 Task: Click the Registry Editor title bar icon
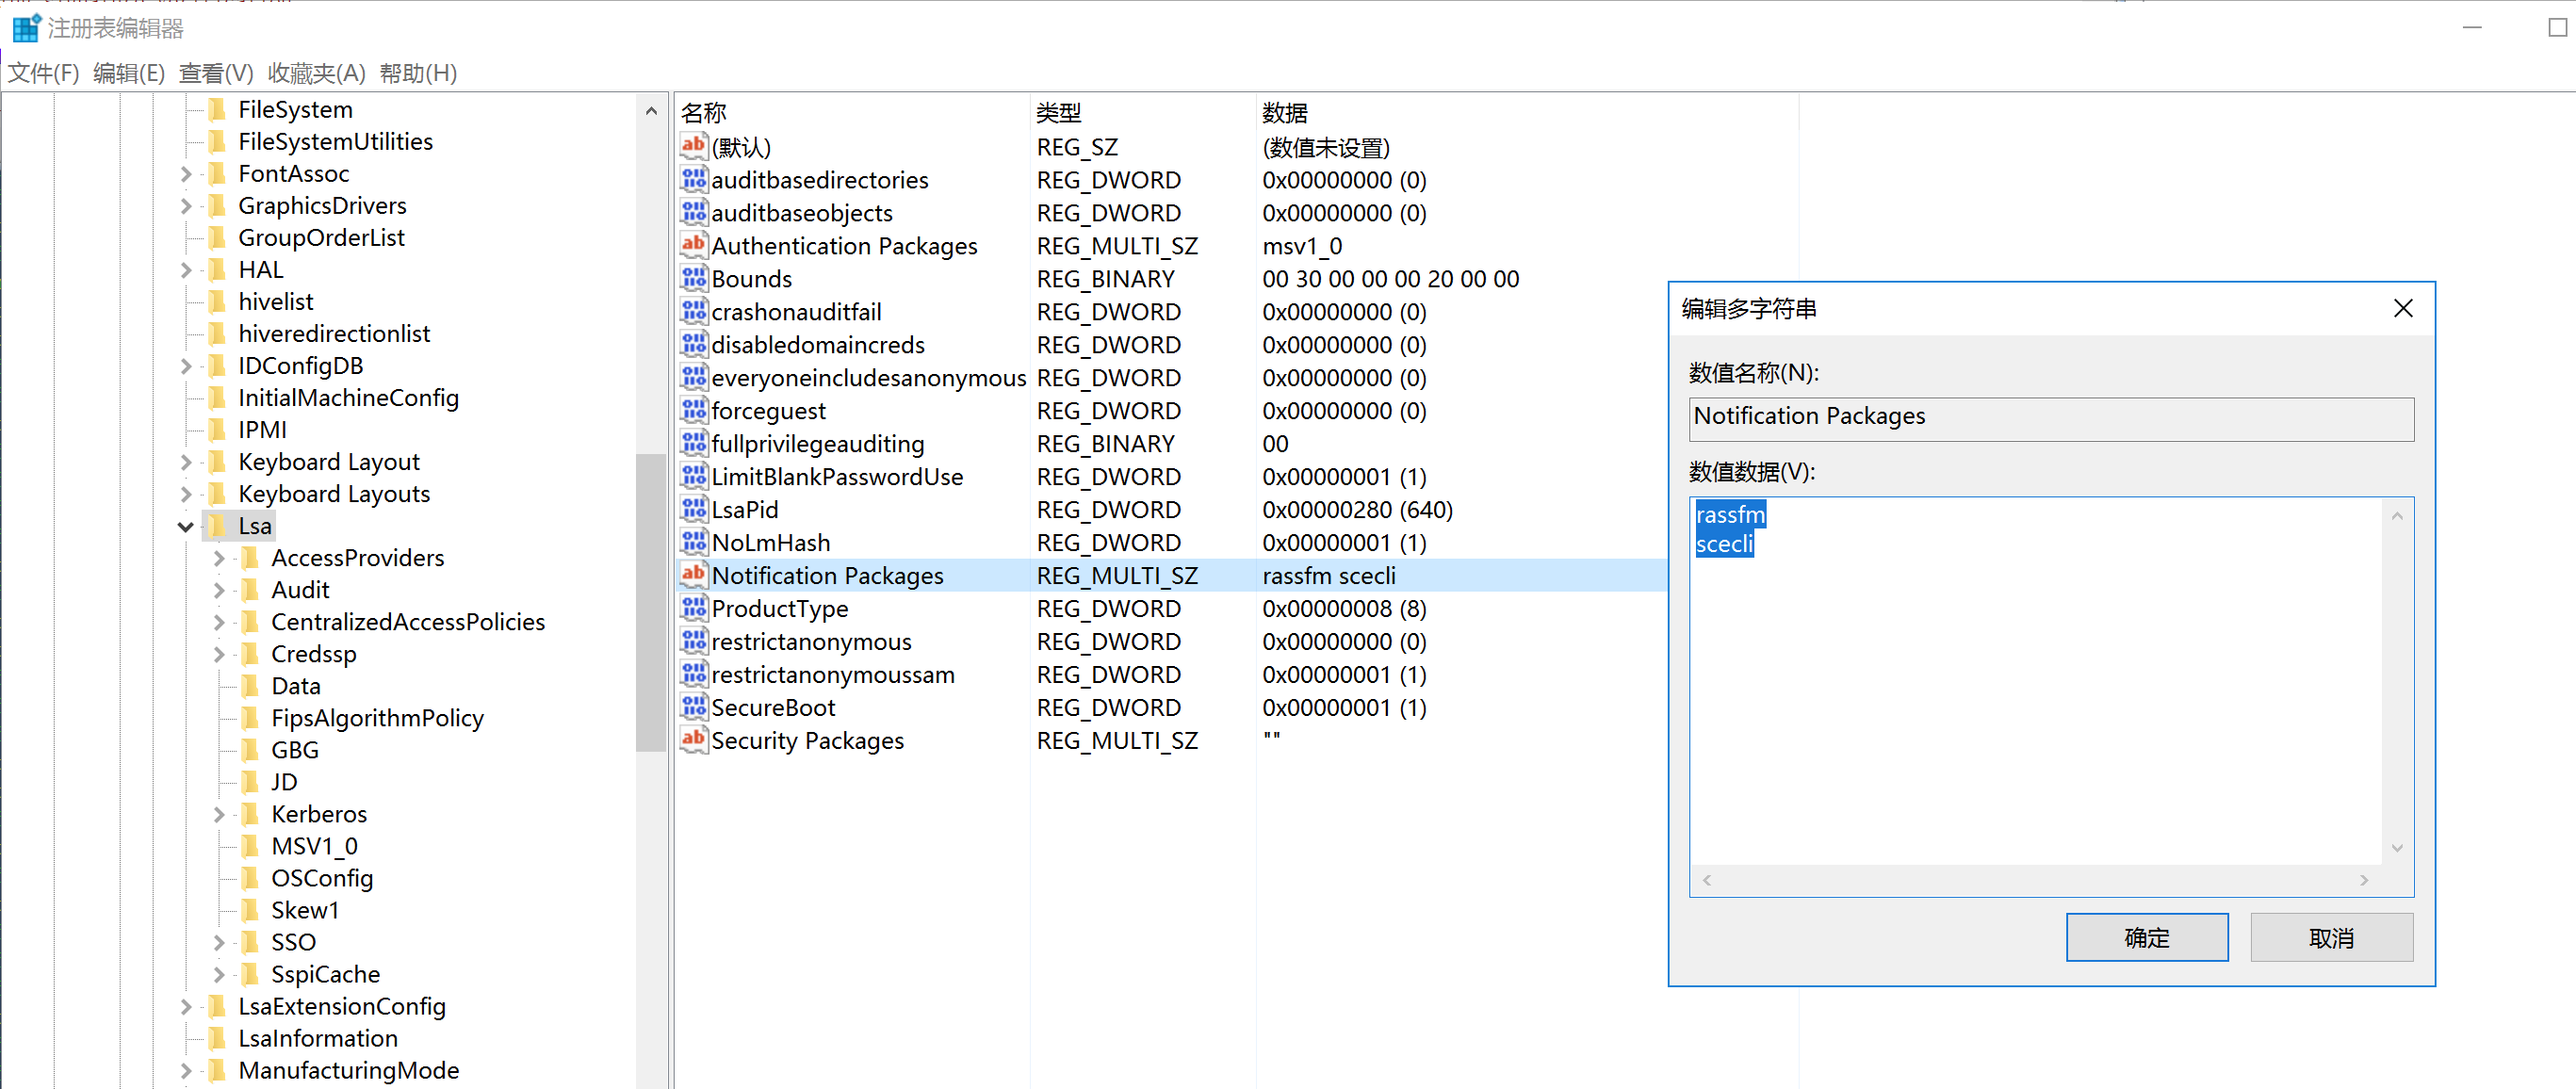point(26,28)
